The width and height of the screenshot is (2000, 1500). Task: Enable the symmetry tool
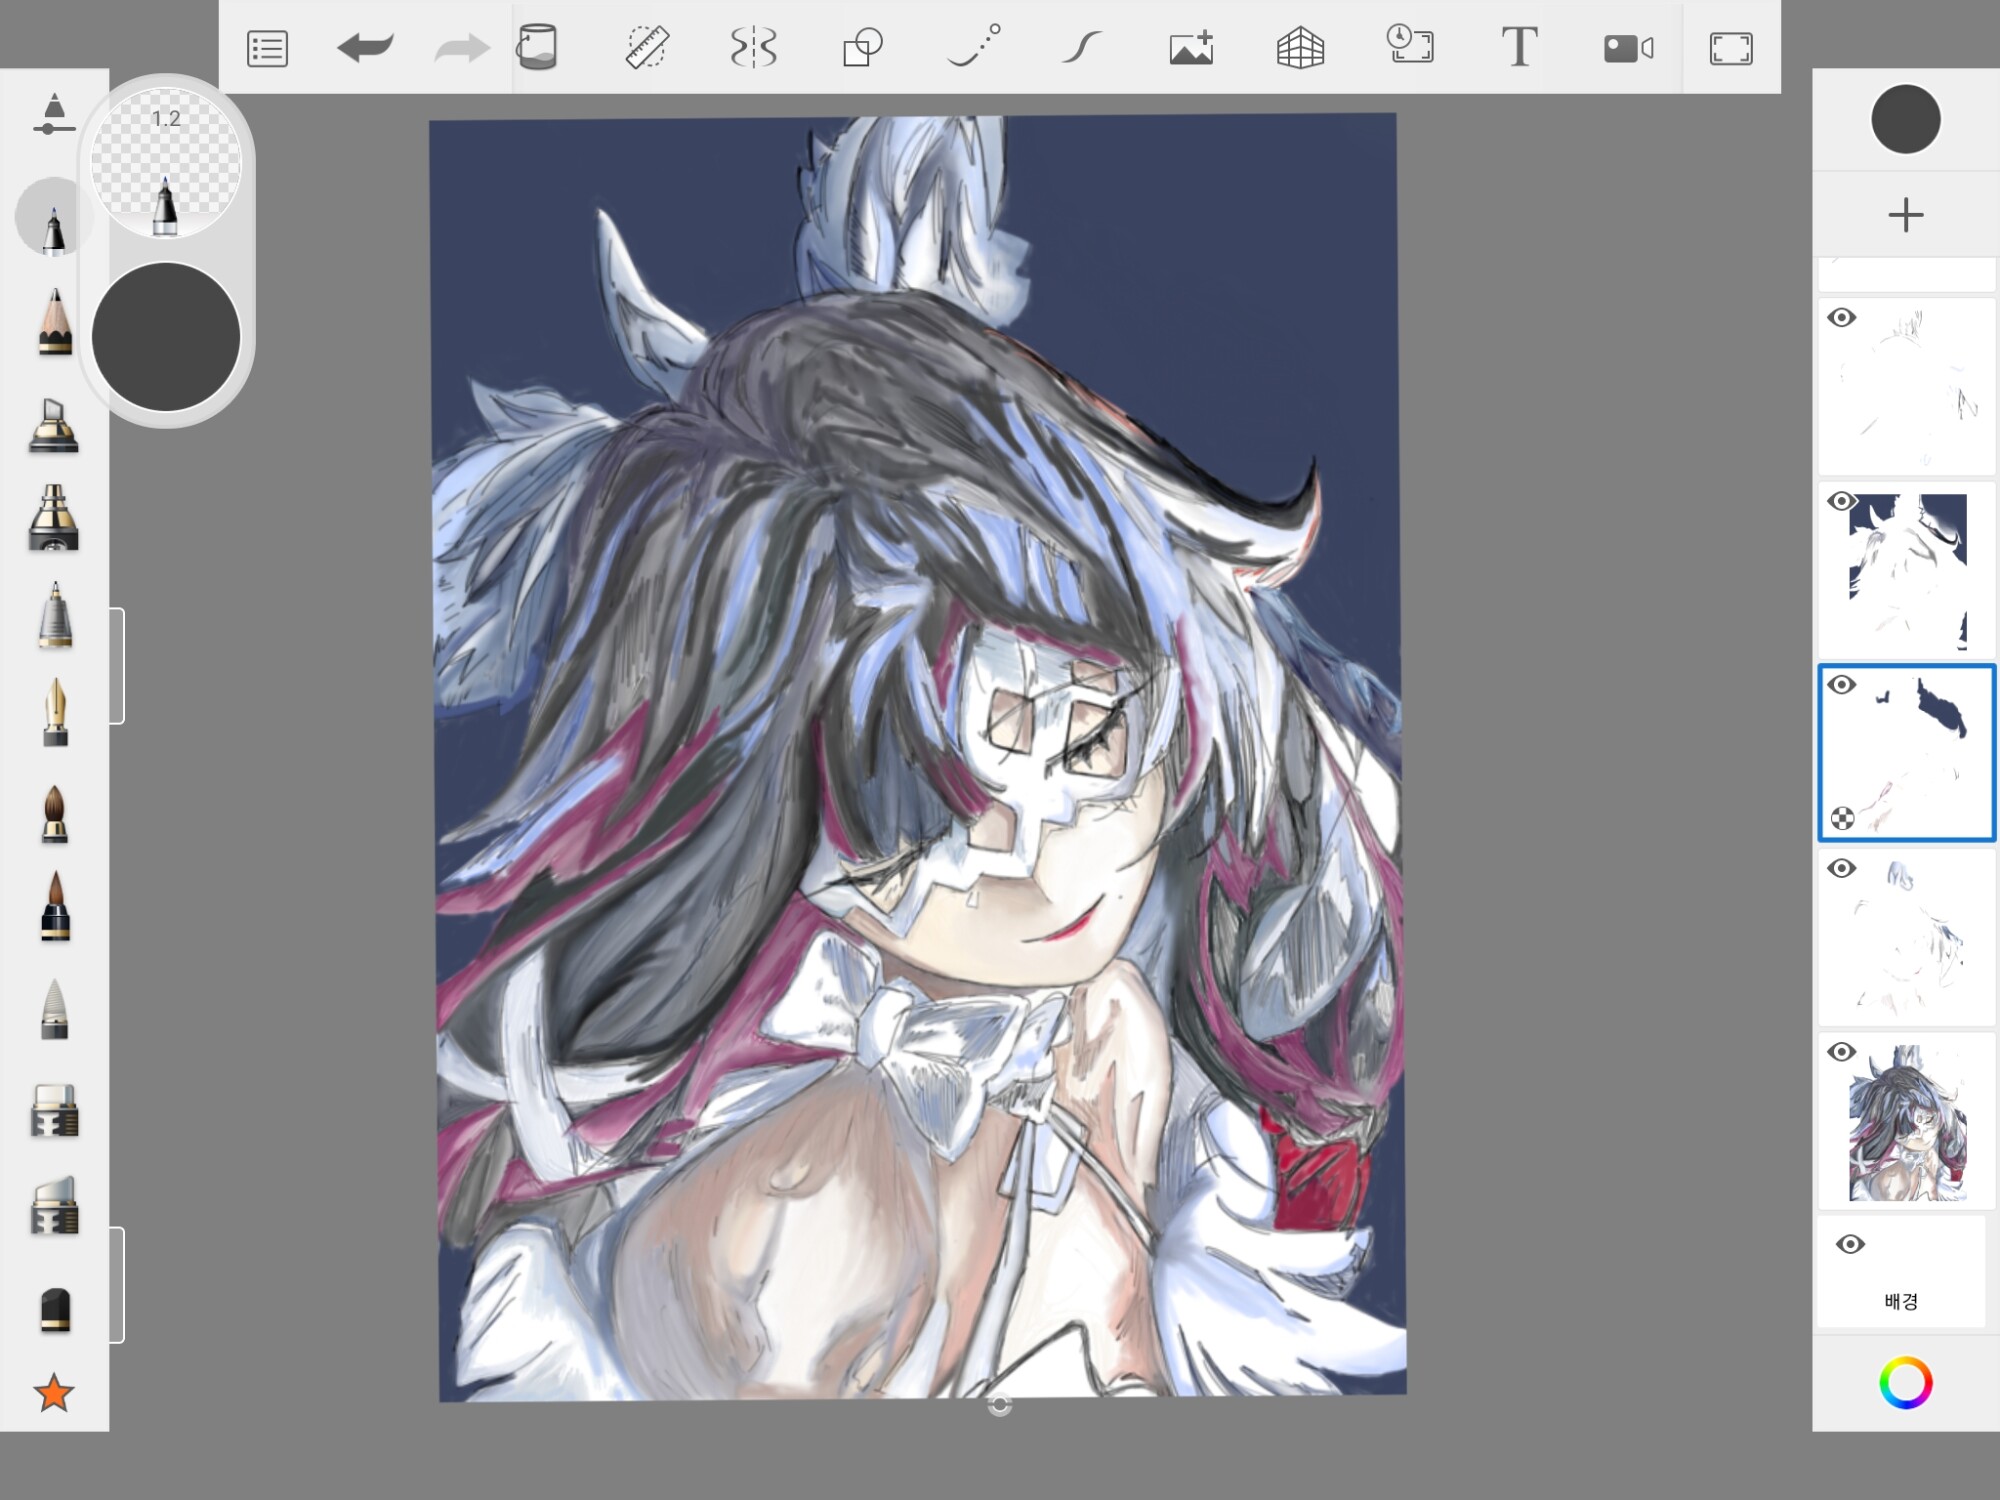click(753, 48)
